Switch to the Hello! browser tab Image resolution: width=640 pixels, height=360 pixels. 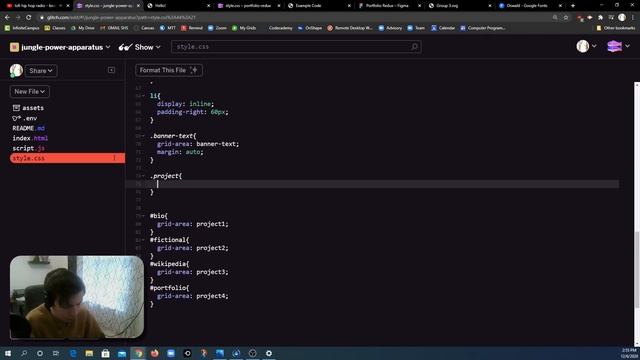click(x=178, y=6)
